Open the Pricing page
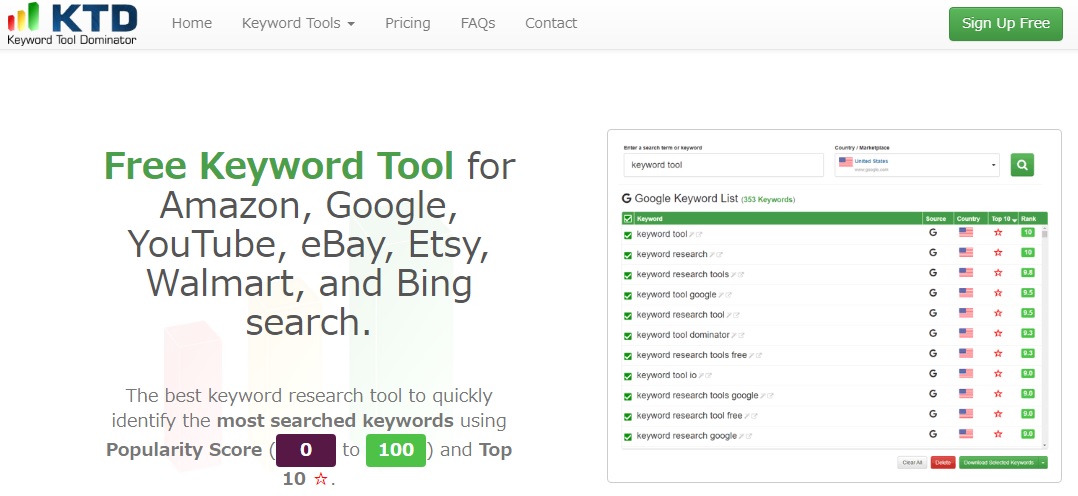The height and width of the screenshot is (496, 1078). 408,23
